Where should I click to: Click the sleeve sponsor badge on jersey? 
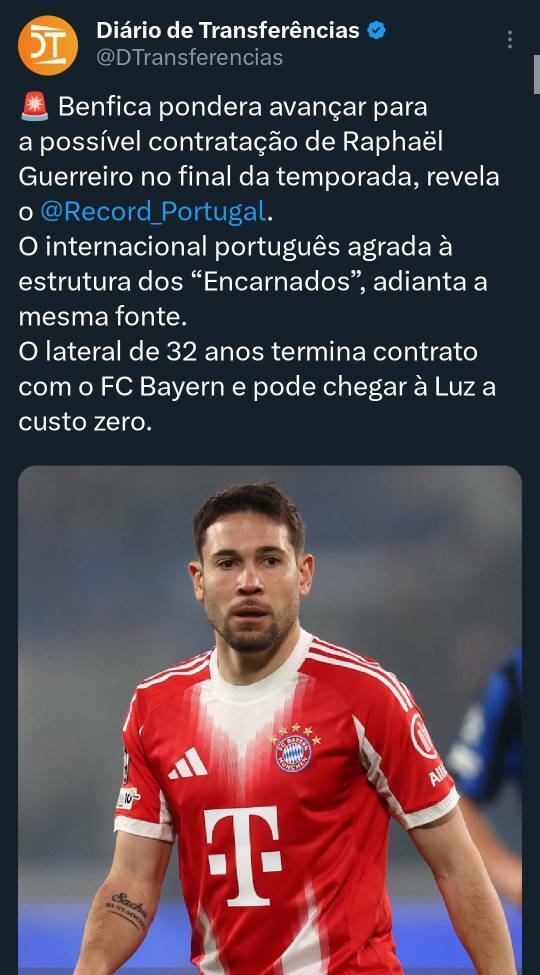click(424, 736)
